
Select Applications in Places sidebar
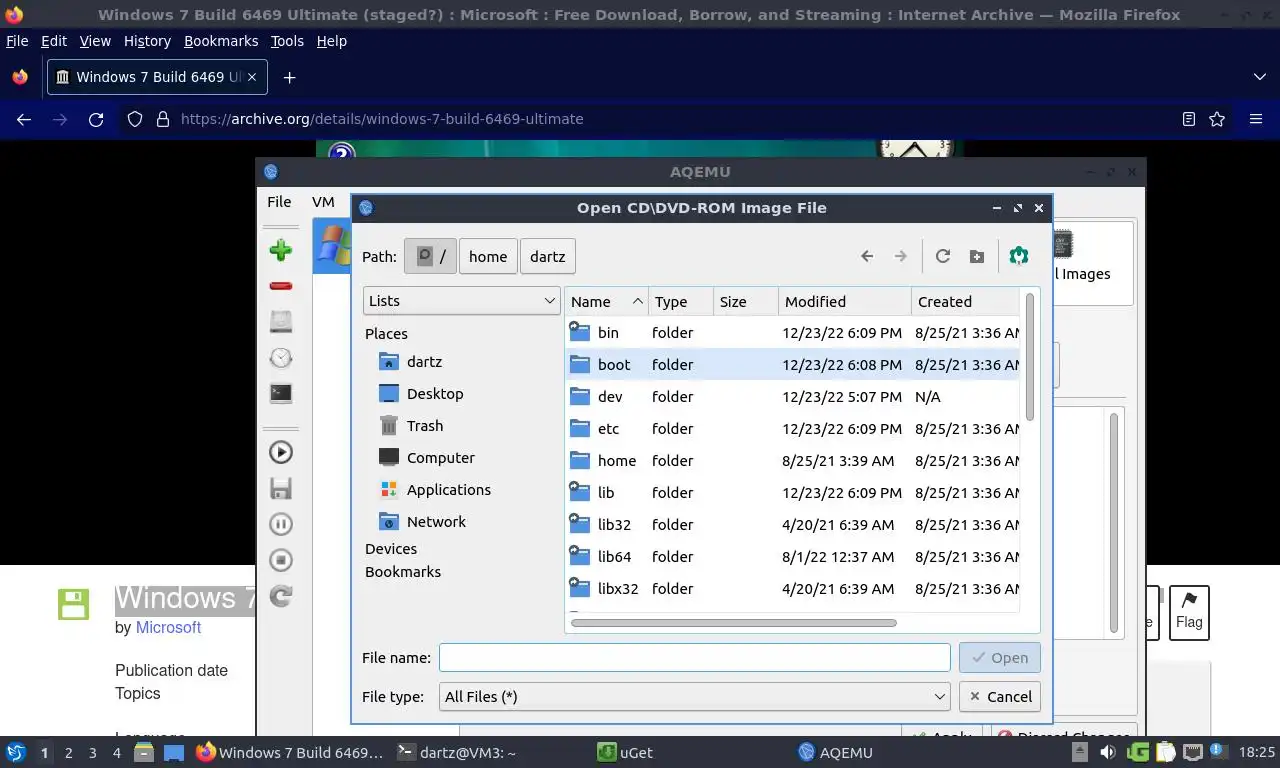(448, 489)
